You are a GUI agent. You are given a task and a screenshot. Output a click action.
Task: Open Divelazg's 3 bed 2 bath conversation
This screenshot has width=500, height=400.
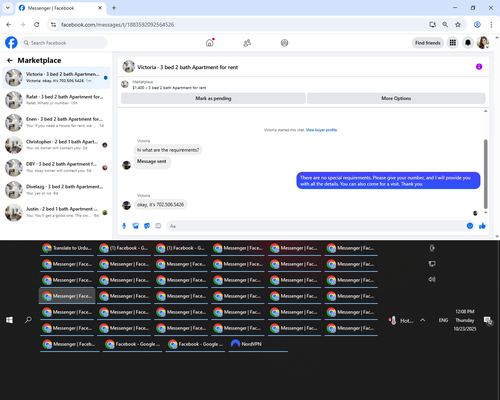pyautogui.click(x=56, y=190)
